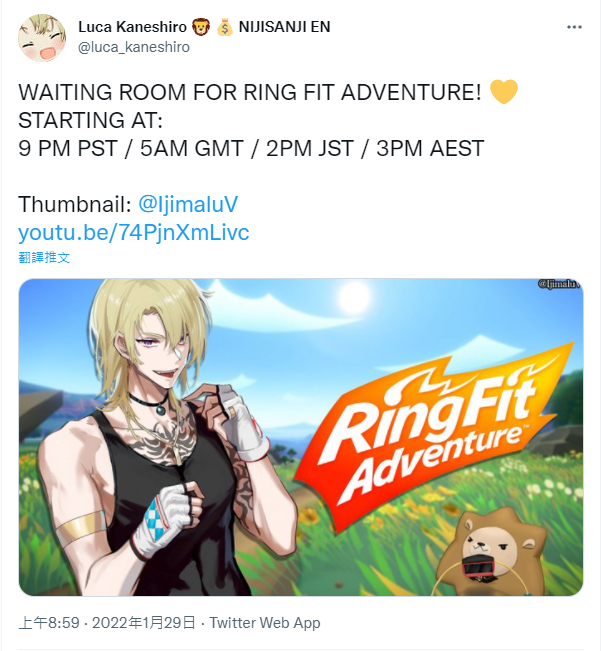Open the Luca Kaneshiro display name link
The image size is (601, 651).
(x=132, y=27)
